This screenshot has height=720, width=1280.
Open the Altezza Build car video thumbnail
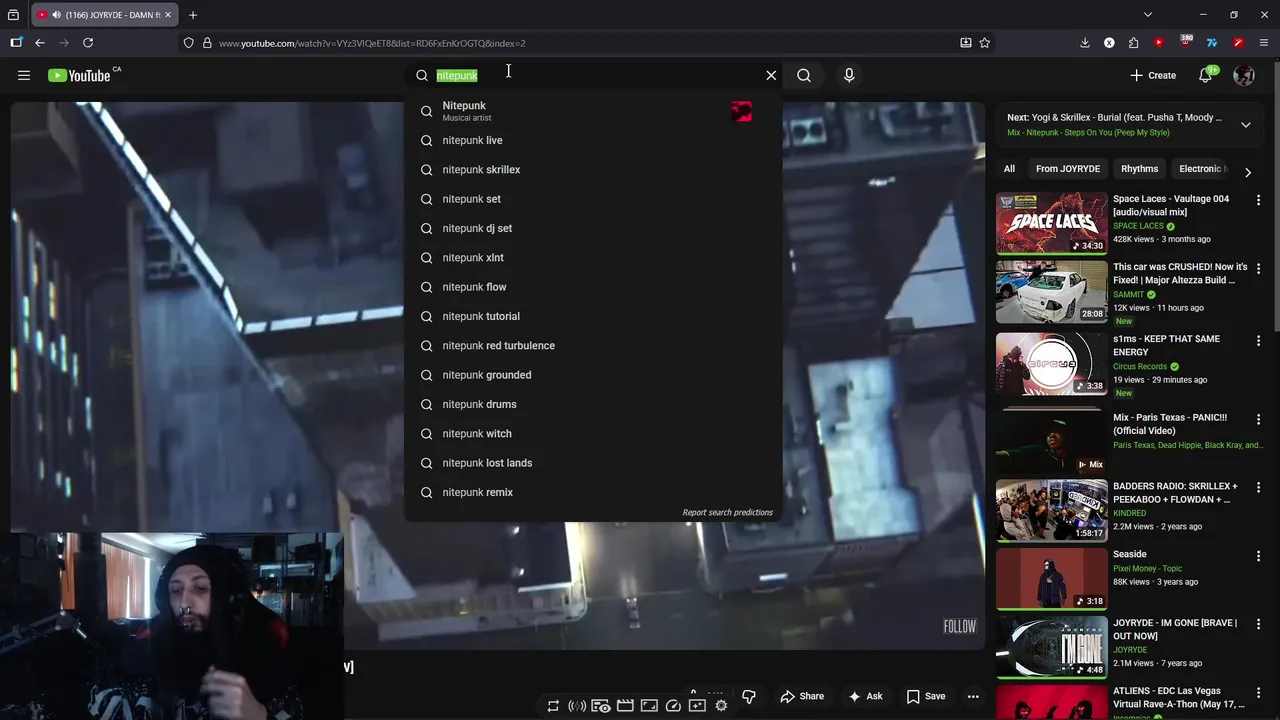(x=1052, y=292)
